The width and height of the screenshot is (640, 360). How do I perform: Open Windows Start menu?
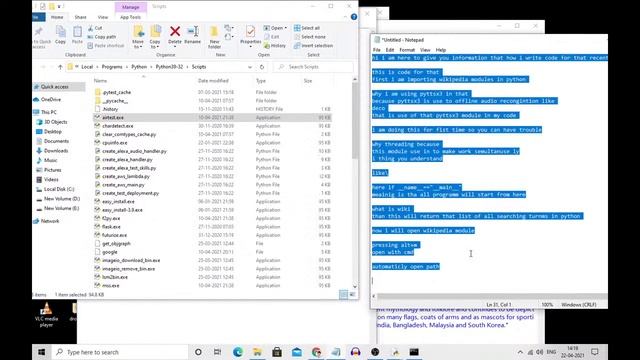(42, 352)
